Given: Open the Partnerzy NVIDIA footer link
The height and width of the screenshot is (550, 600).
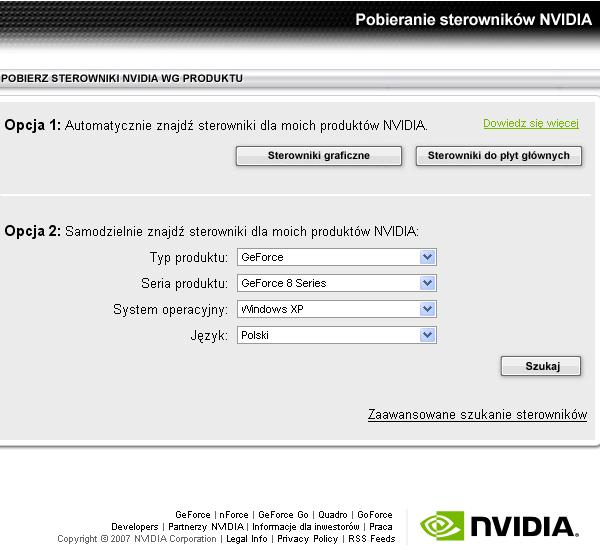Looking at the screenshot, I should click(x=206, y=527).
